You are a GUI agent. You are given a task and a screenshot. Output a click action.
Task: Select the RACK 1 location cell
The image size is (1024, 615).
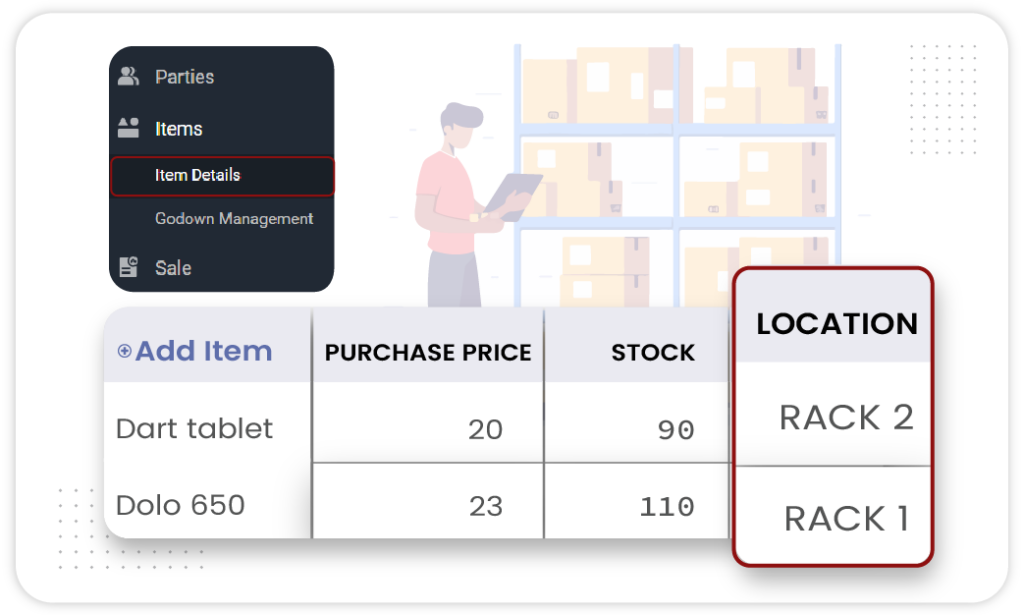tap(846, 519)
